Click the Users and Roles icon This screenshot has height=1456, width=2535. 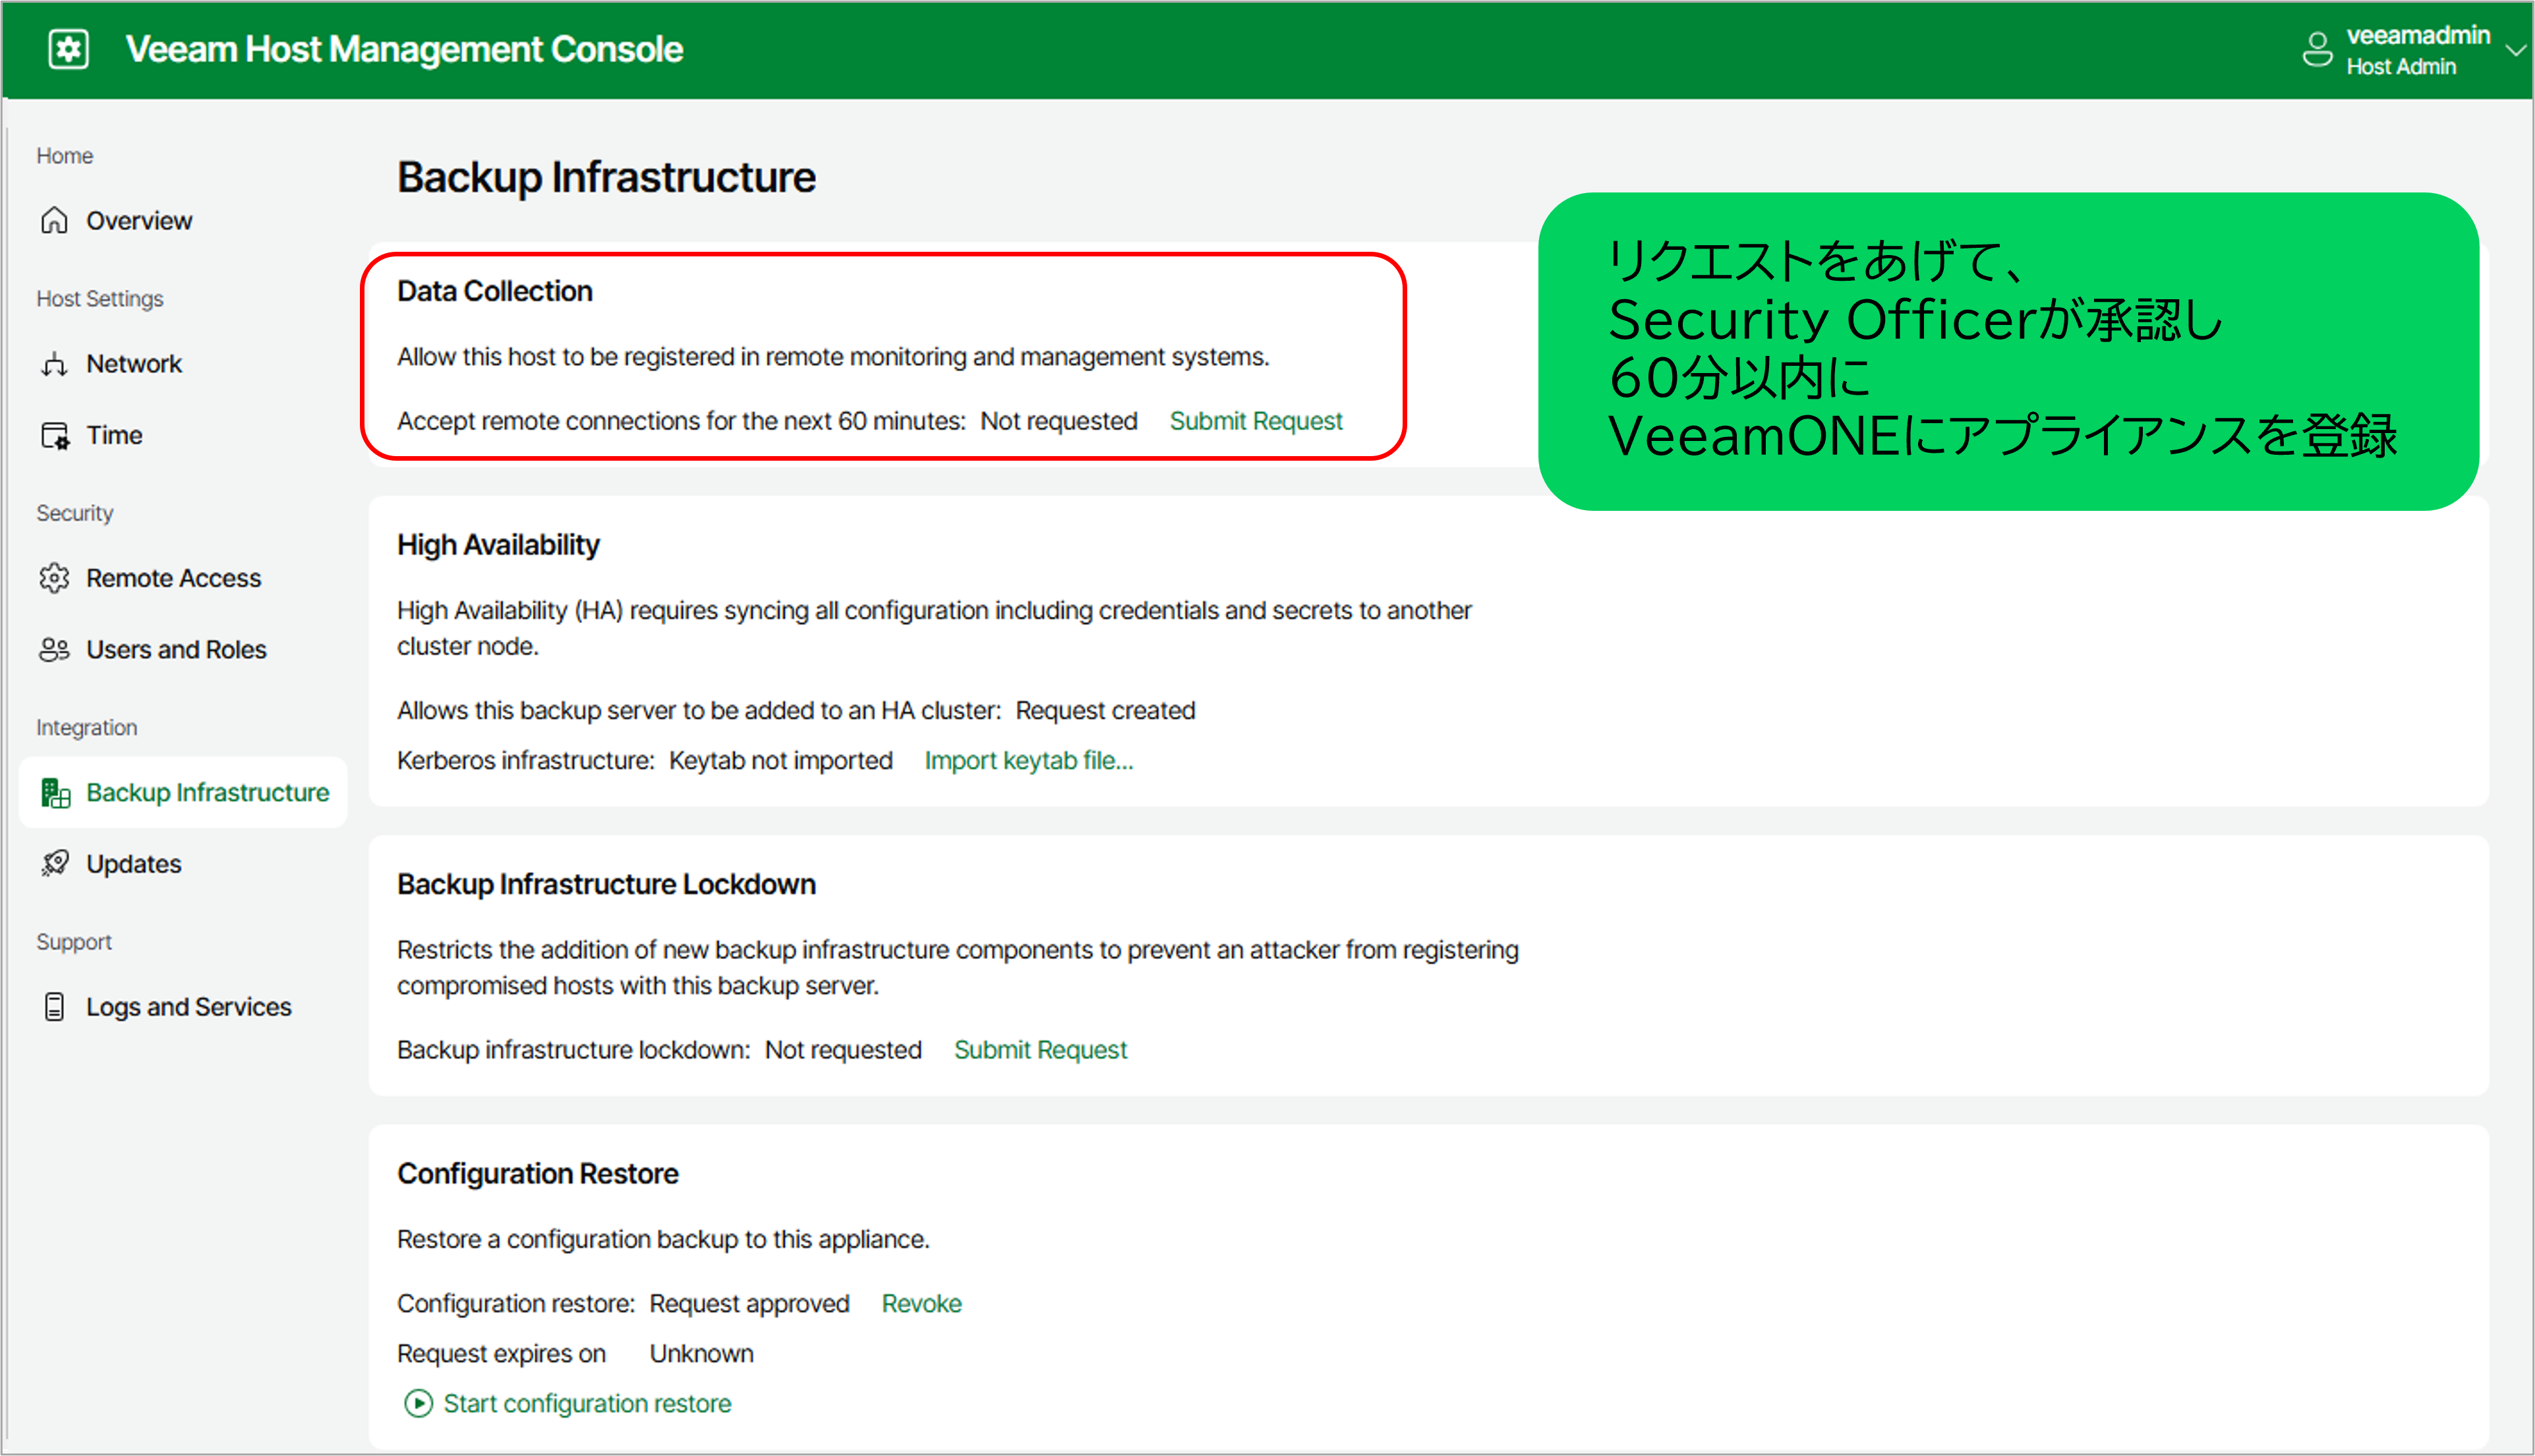tap(54, 650)
